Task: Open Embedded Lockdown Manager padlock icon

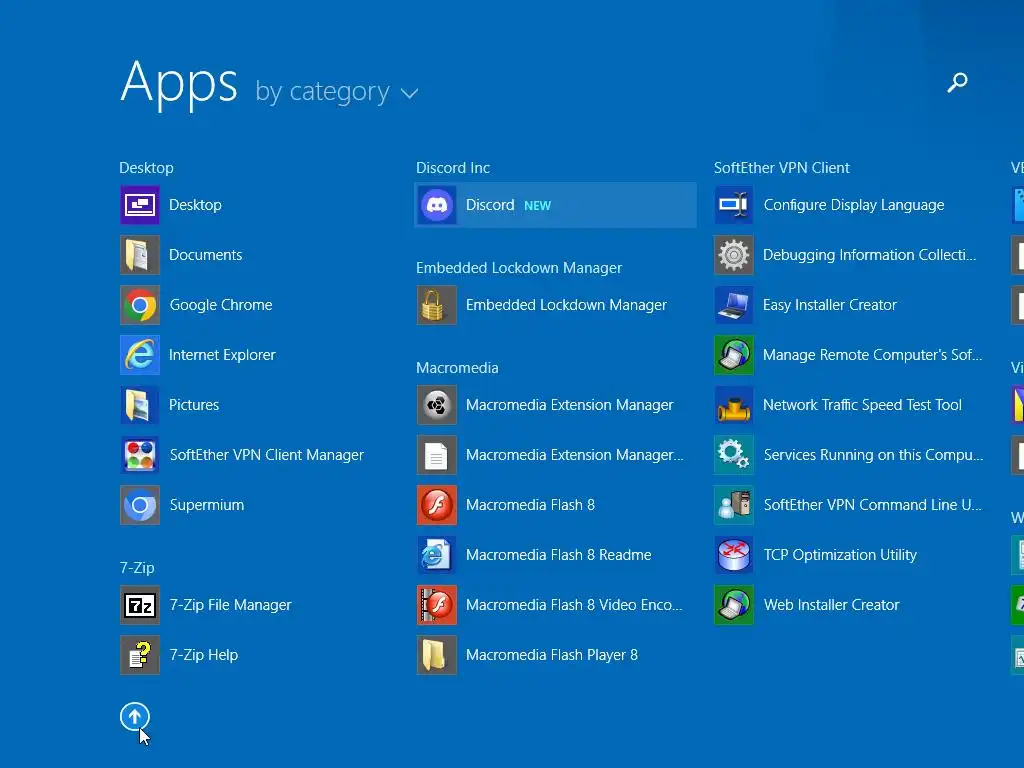Action: [437, 305]
